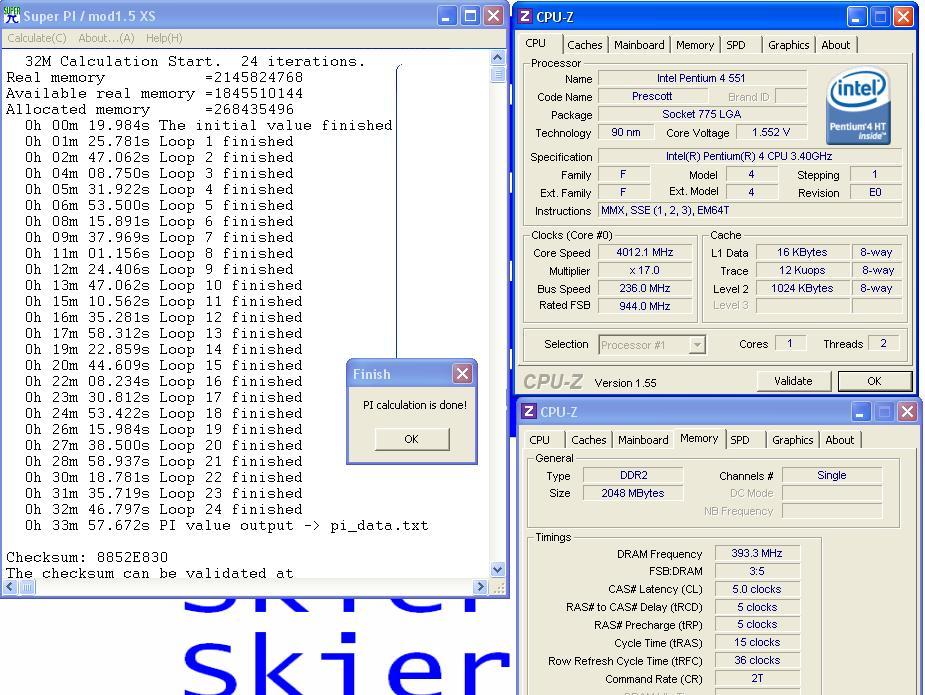Switch to Graphics tab in upper CPU-Z

[788, 45]
